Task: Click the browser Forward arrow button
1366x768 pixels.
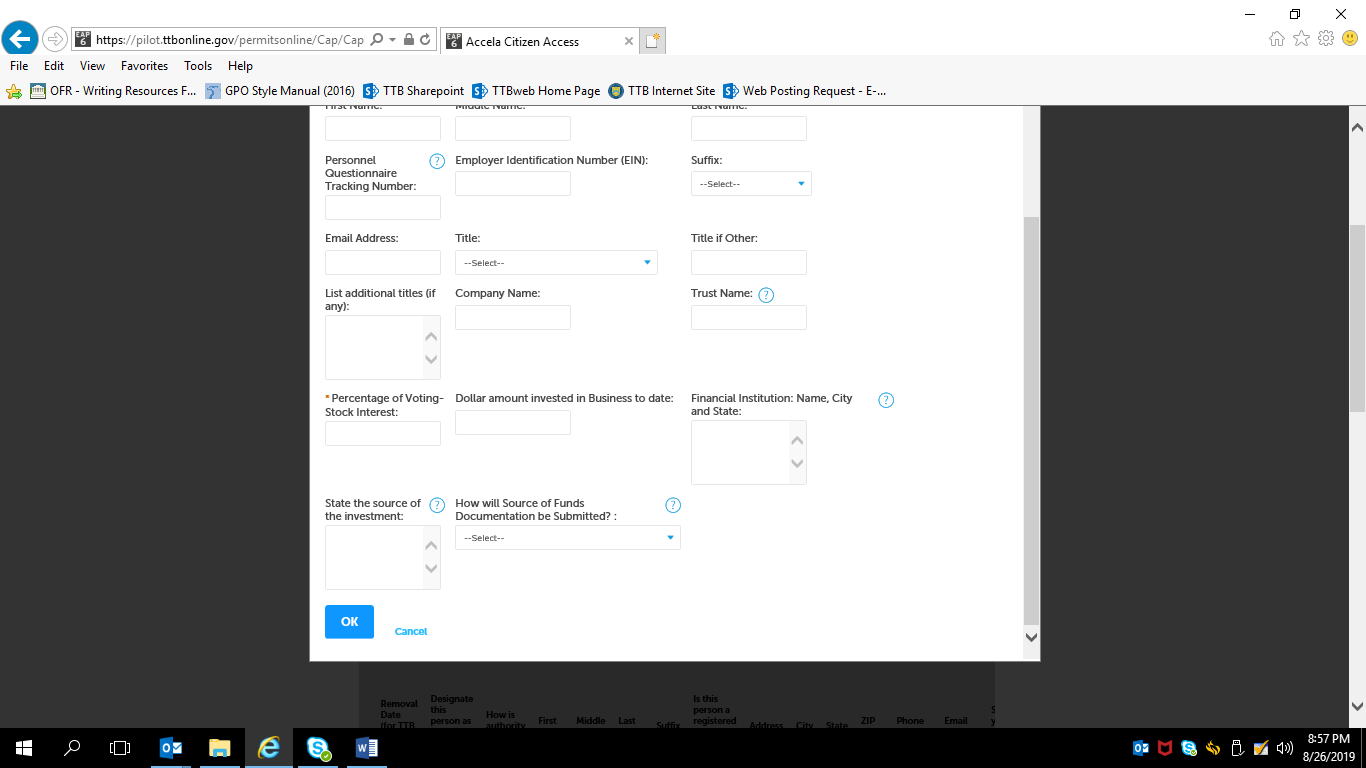Action: pos(54,40)
